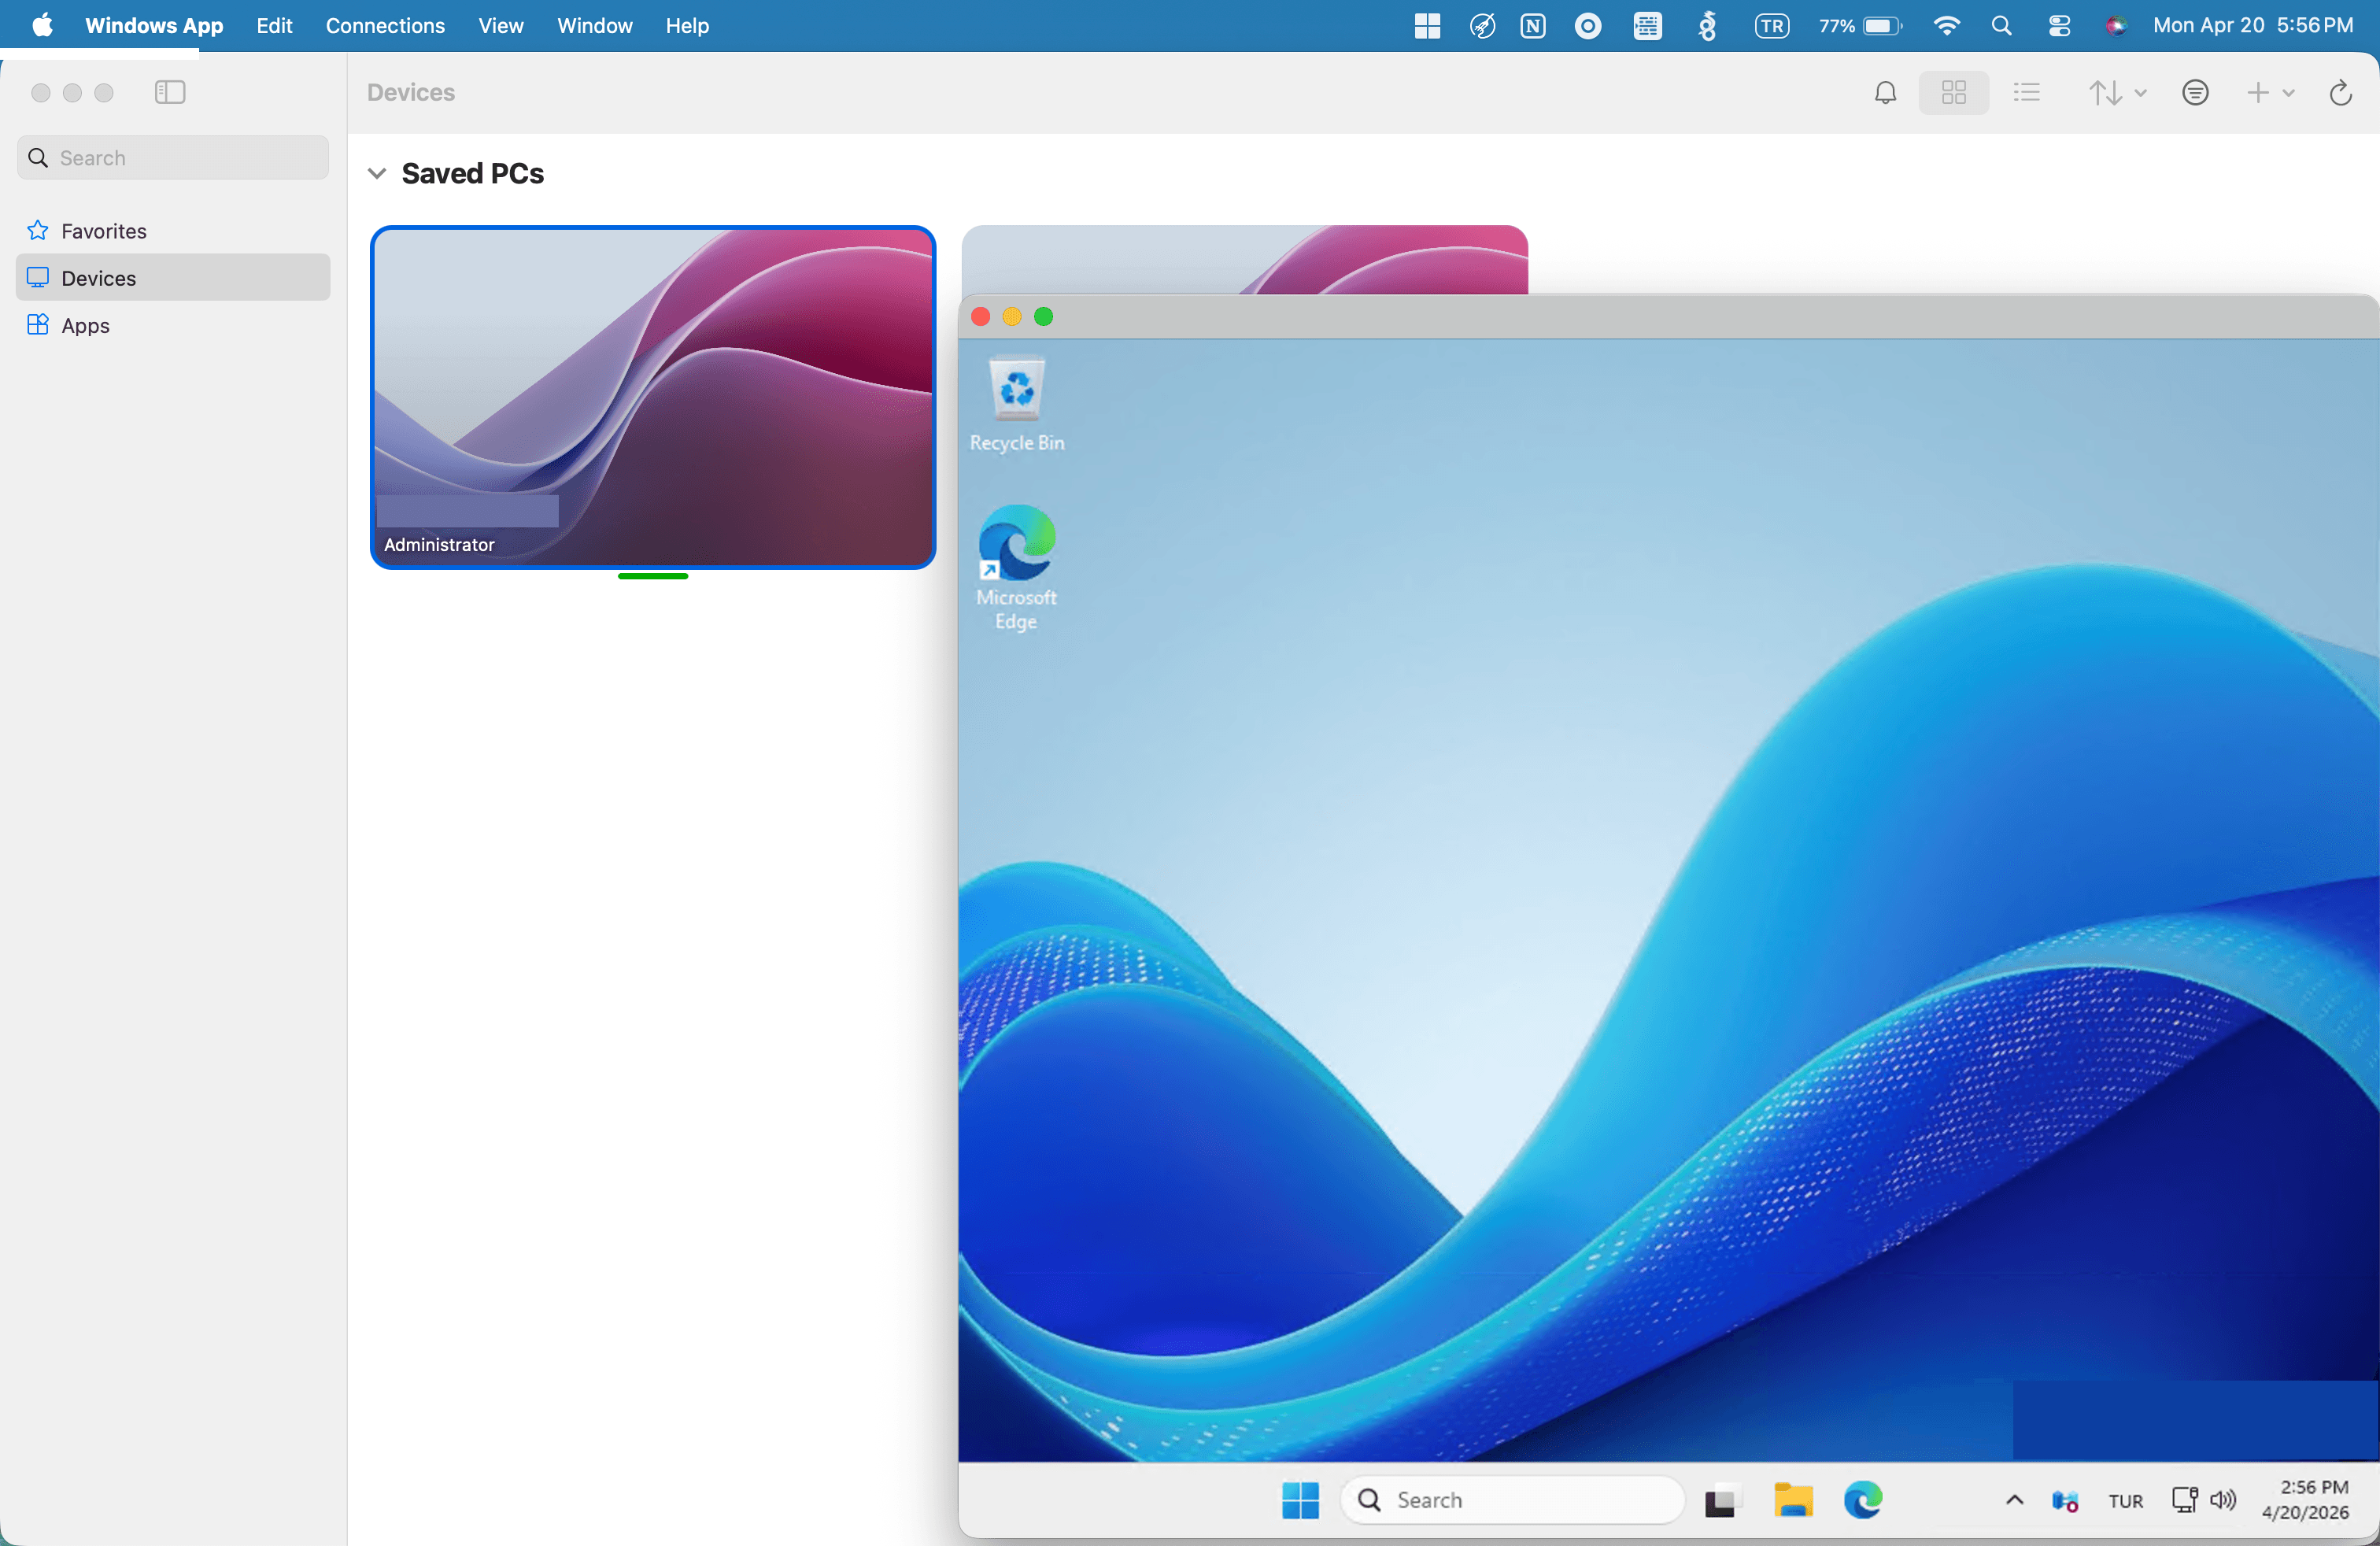Open Wi-Fi menu bar icon
This screenshot has height=1546, width=2380.
1946,26
